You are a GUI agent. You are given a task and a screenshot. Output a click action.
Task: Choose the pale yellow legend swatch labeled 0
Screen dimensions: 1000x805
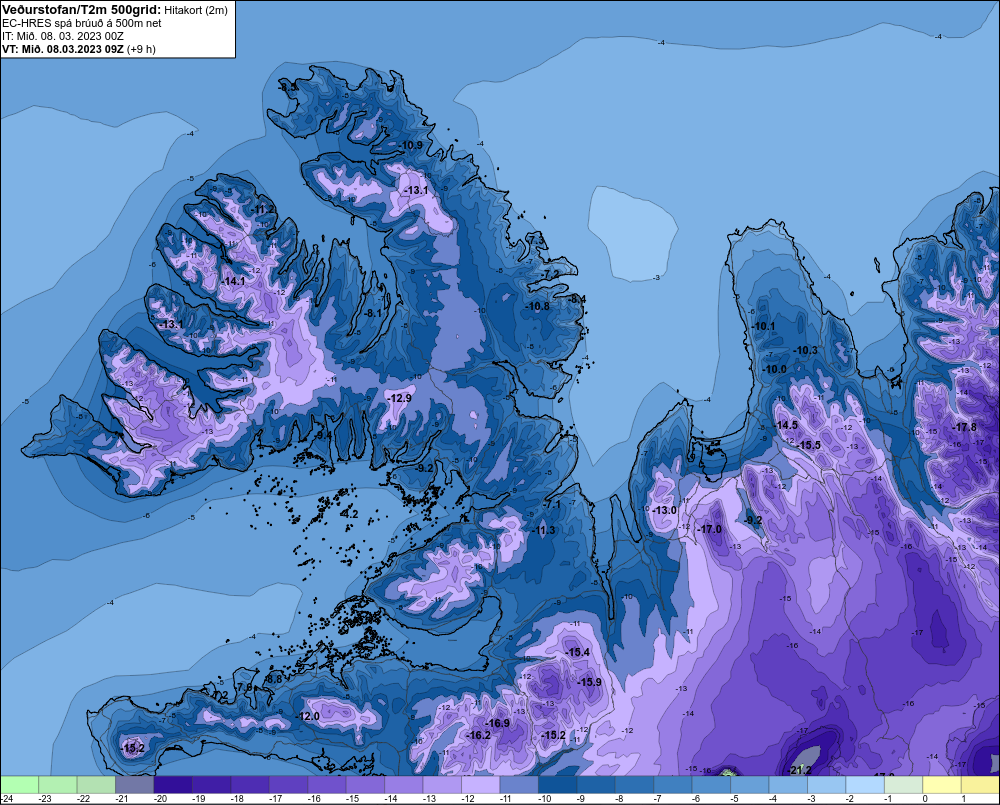tap(943, 784)
